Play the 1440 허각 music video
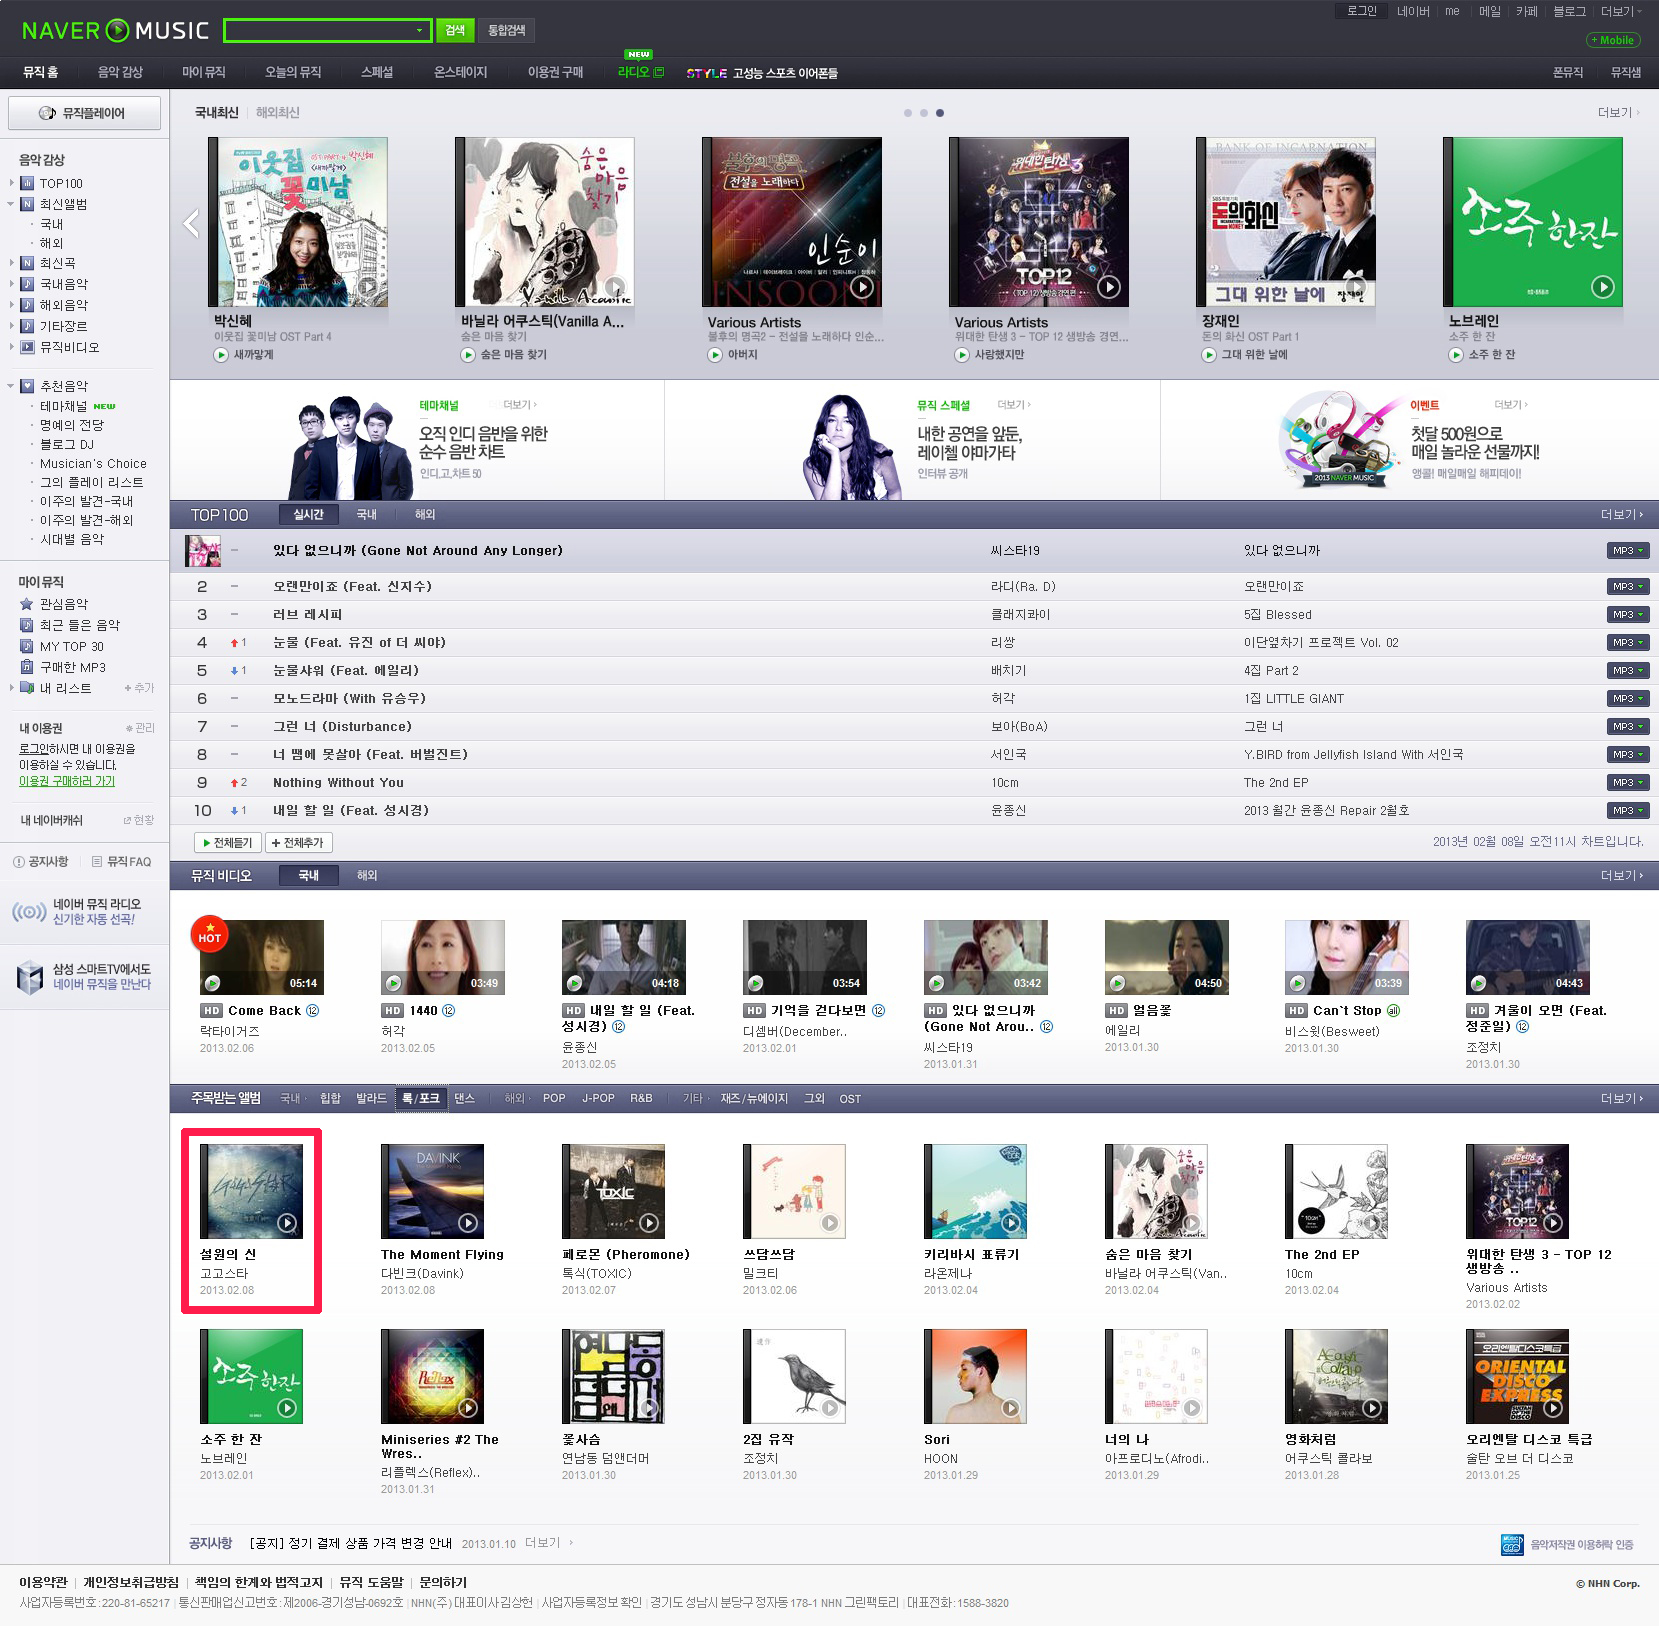The image size is (1659, 1626). coord(443,956)
